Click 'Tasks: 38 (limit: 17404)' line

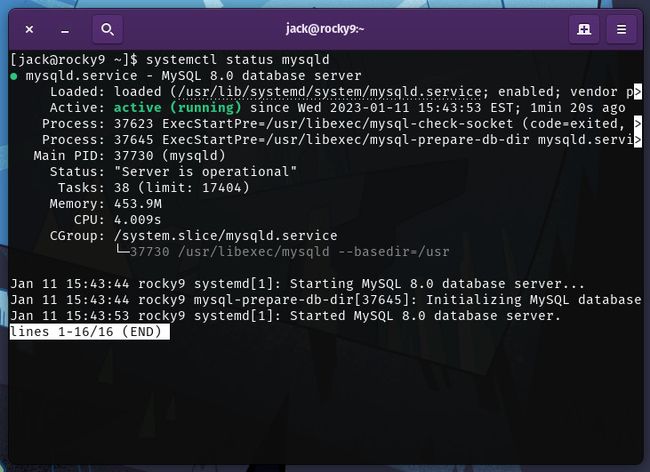pyautogui.click(x=153, y=188)
